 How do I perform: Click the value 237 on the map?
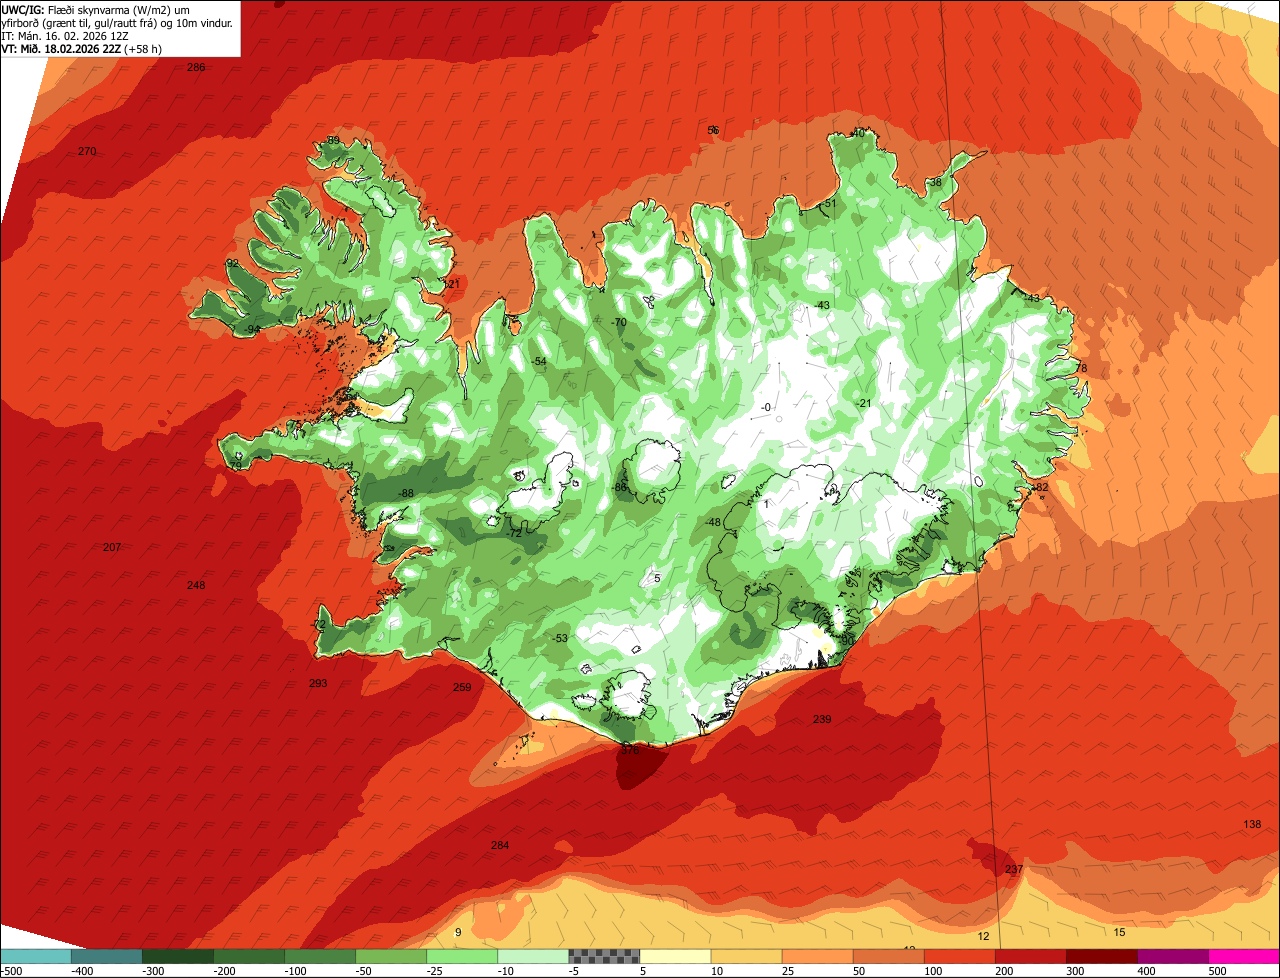tap(1014, 869)
